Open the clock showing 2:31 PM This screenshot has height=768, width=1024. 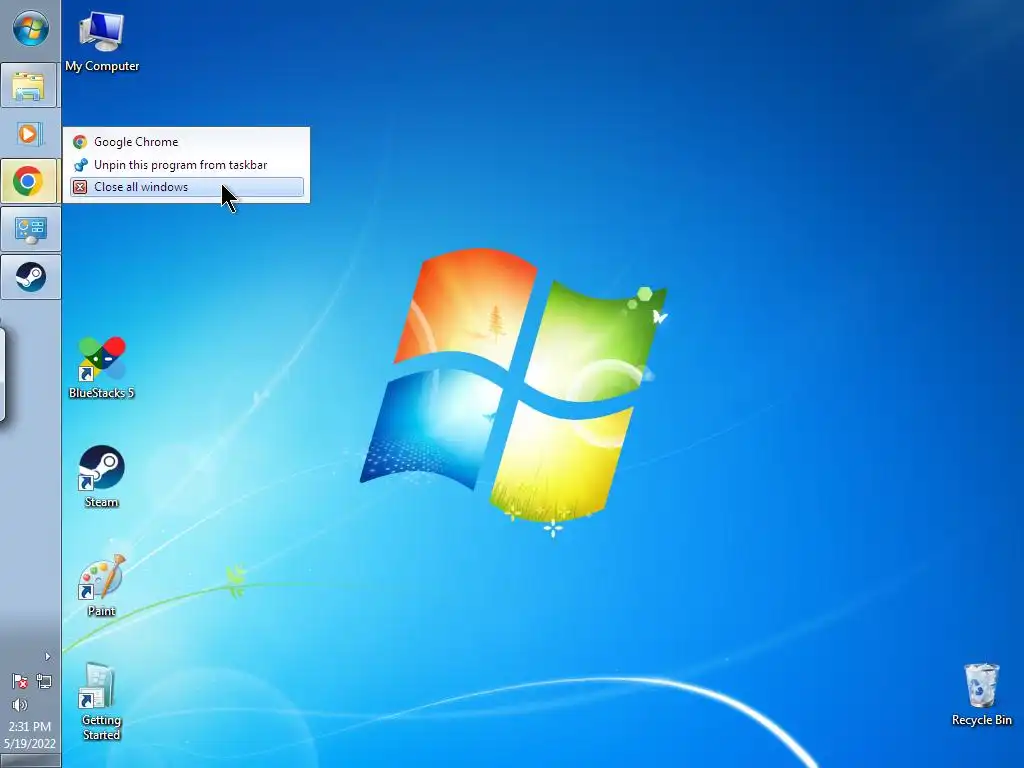[x=30, y=735]
